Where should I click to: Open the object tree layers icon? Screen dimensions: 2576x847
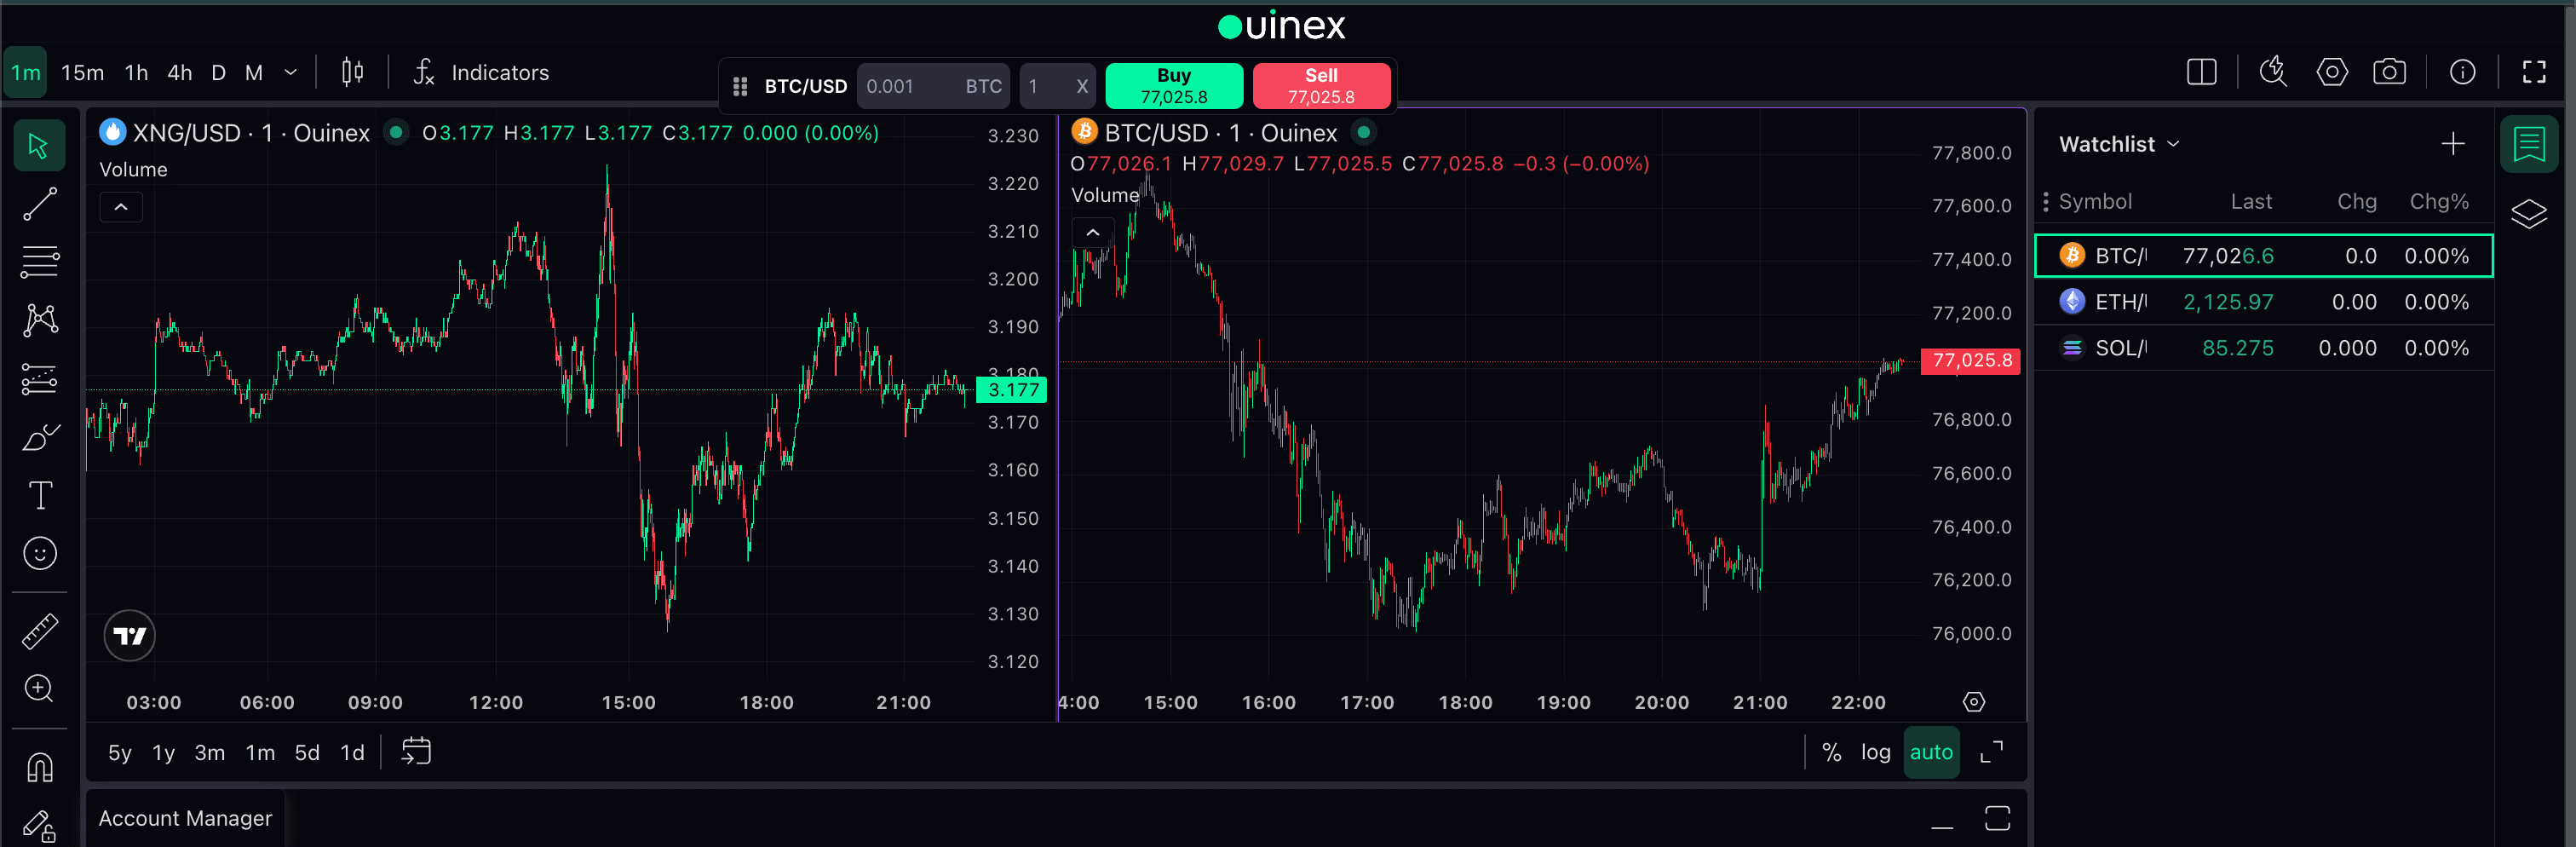(x=2529, y=213)
